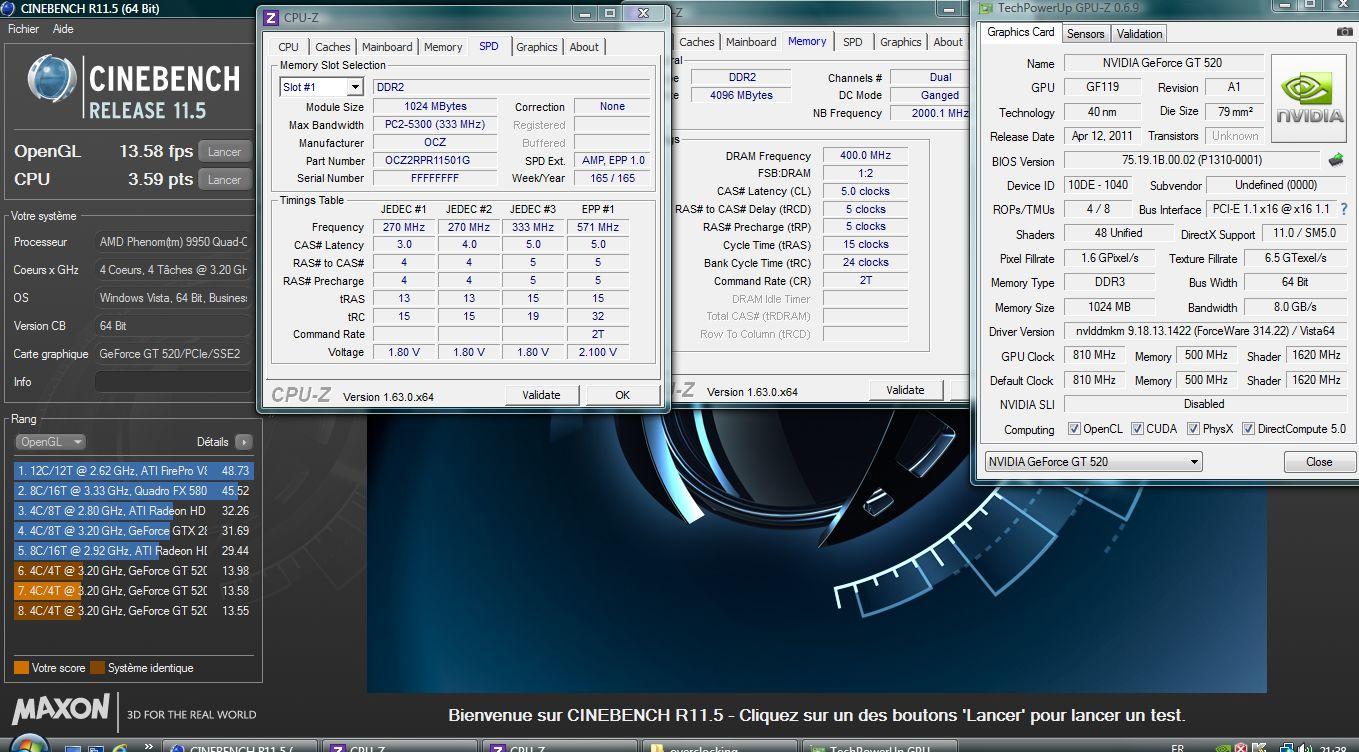This screenshot has height=752, width=1359.
Task: Open the Aide menu
Action: 63,29
